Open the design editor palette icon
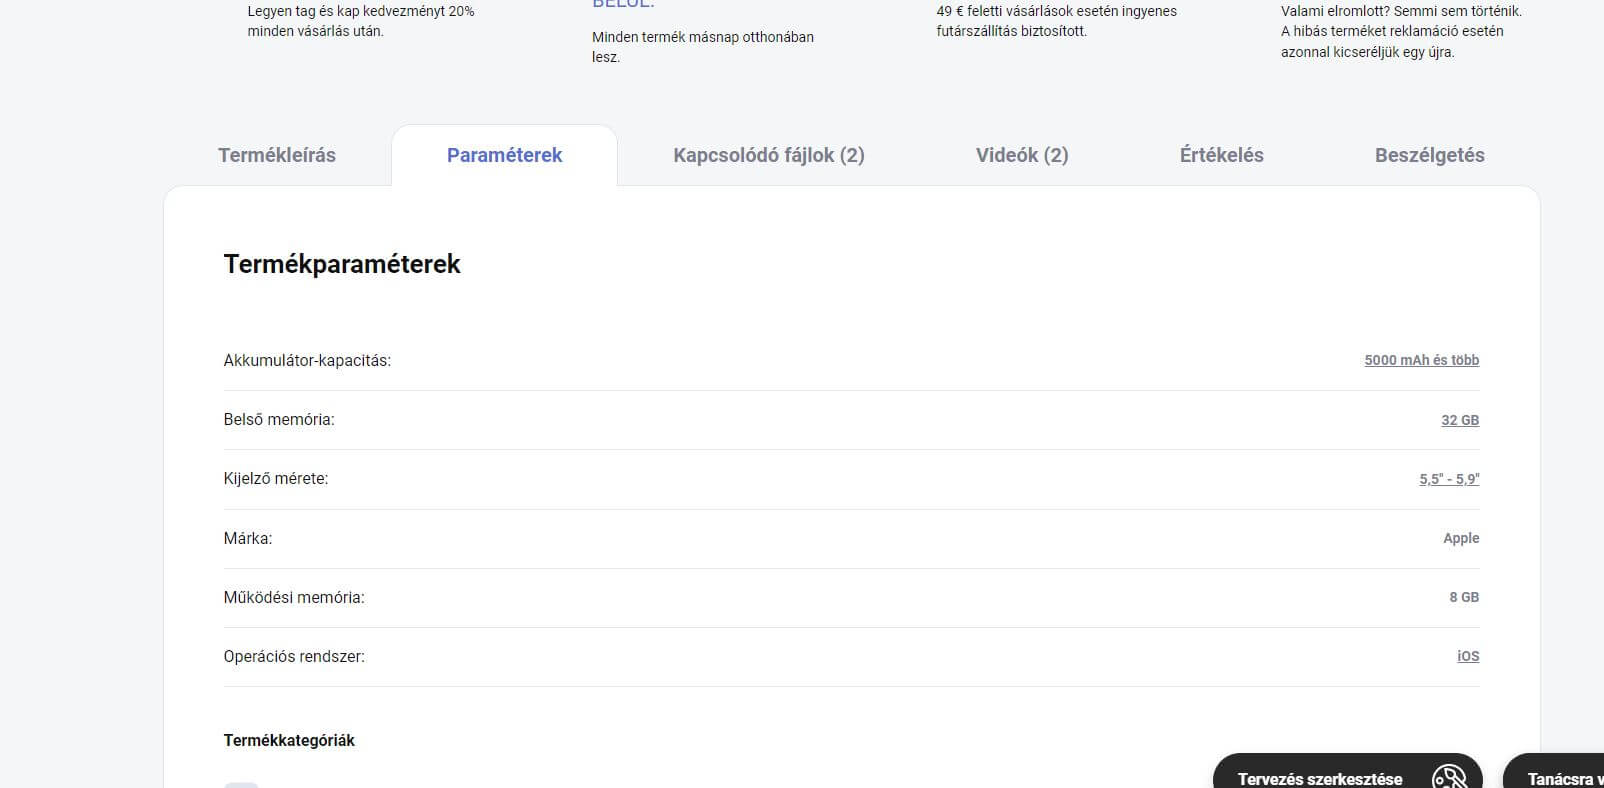This screenshot has height=788, width=1604. click(1449, 777)
